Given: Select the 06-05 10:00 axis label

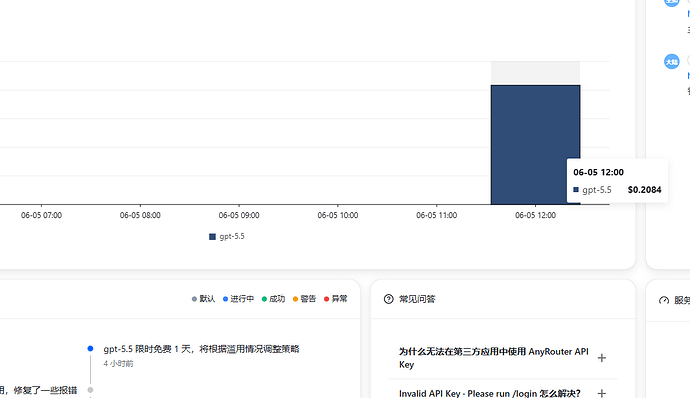Looking at the screenshot, I should pos(338,215).
